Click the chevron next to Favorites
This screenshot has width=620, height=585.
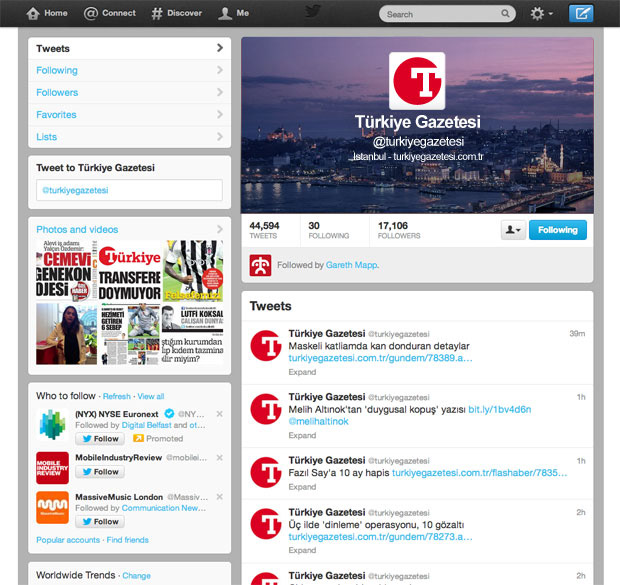click(220, 114)
